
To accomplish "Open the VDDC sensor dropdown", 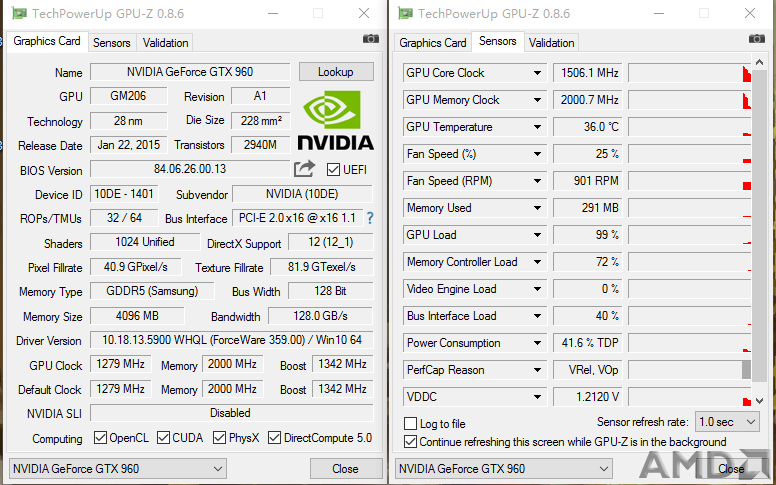I will point(537,397).
